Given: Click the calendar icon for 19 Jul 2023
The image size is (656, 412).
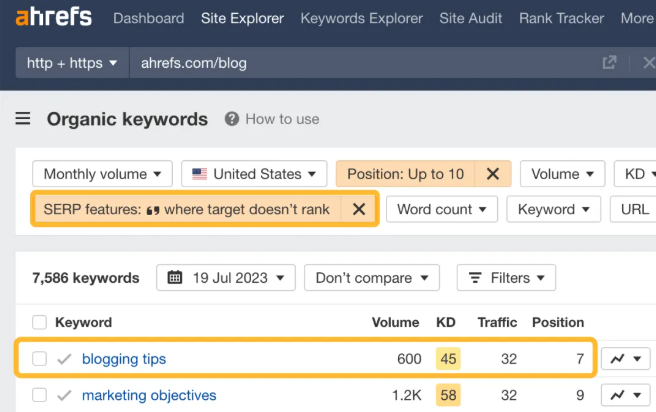Looking at the screenshot, I should pyautogui.click(x=176, y=278).
